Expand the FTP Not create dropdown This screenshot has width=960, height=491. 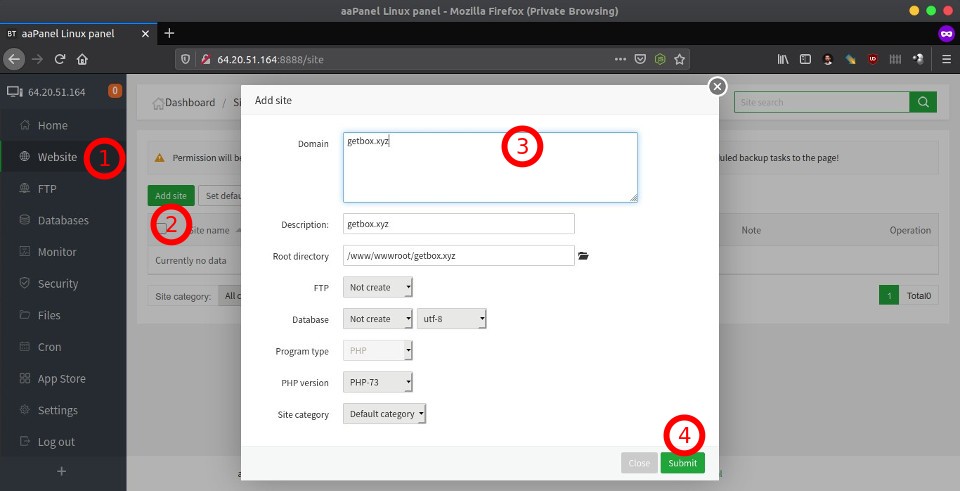378,287
